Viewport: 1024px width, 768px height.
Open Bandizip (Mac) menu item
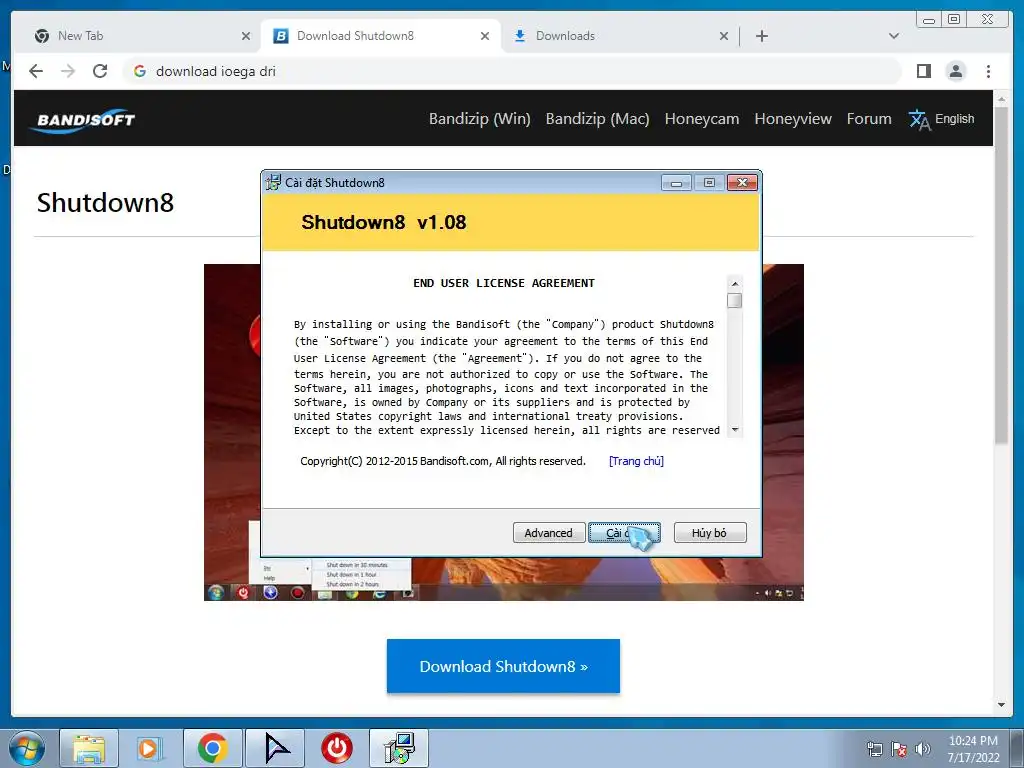tap(598, 119)
